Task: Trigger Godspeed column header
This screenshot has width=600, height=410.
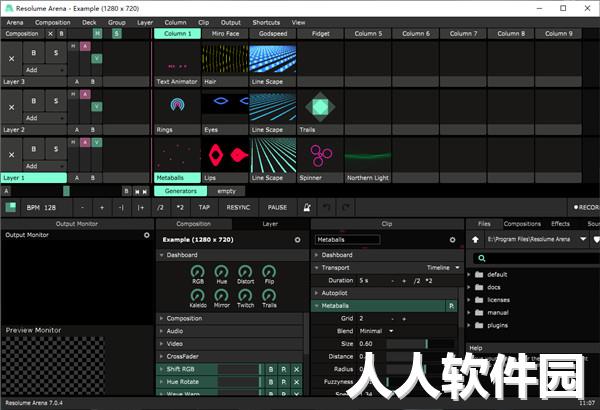Action: point(273,34)
